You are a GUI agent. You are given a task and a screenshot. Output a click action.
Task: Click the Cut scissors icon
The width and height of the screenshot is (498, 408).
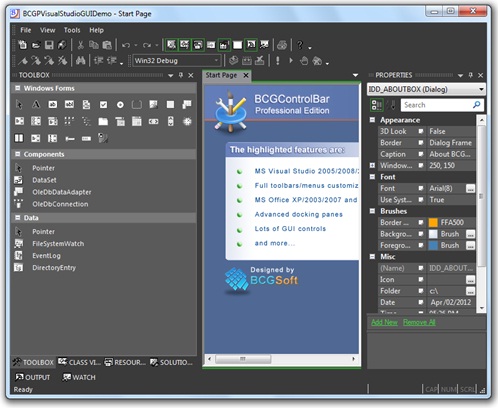click(x=80, y=45)
